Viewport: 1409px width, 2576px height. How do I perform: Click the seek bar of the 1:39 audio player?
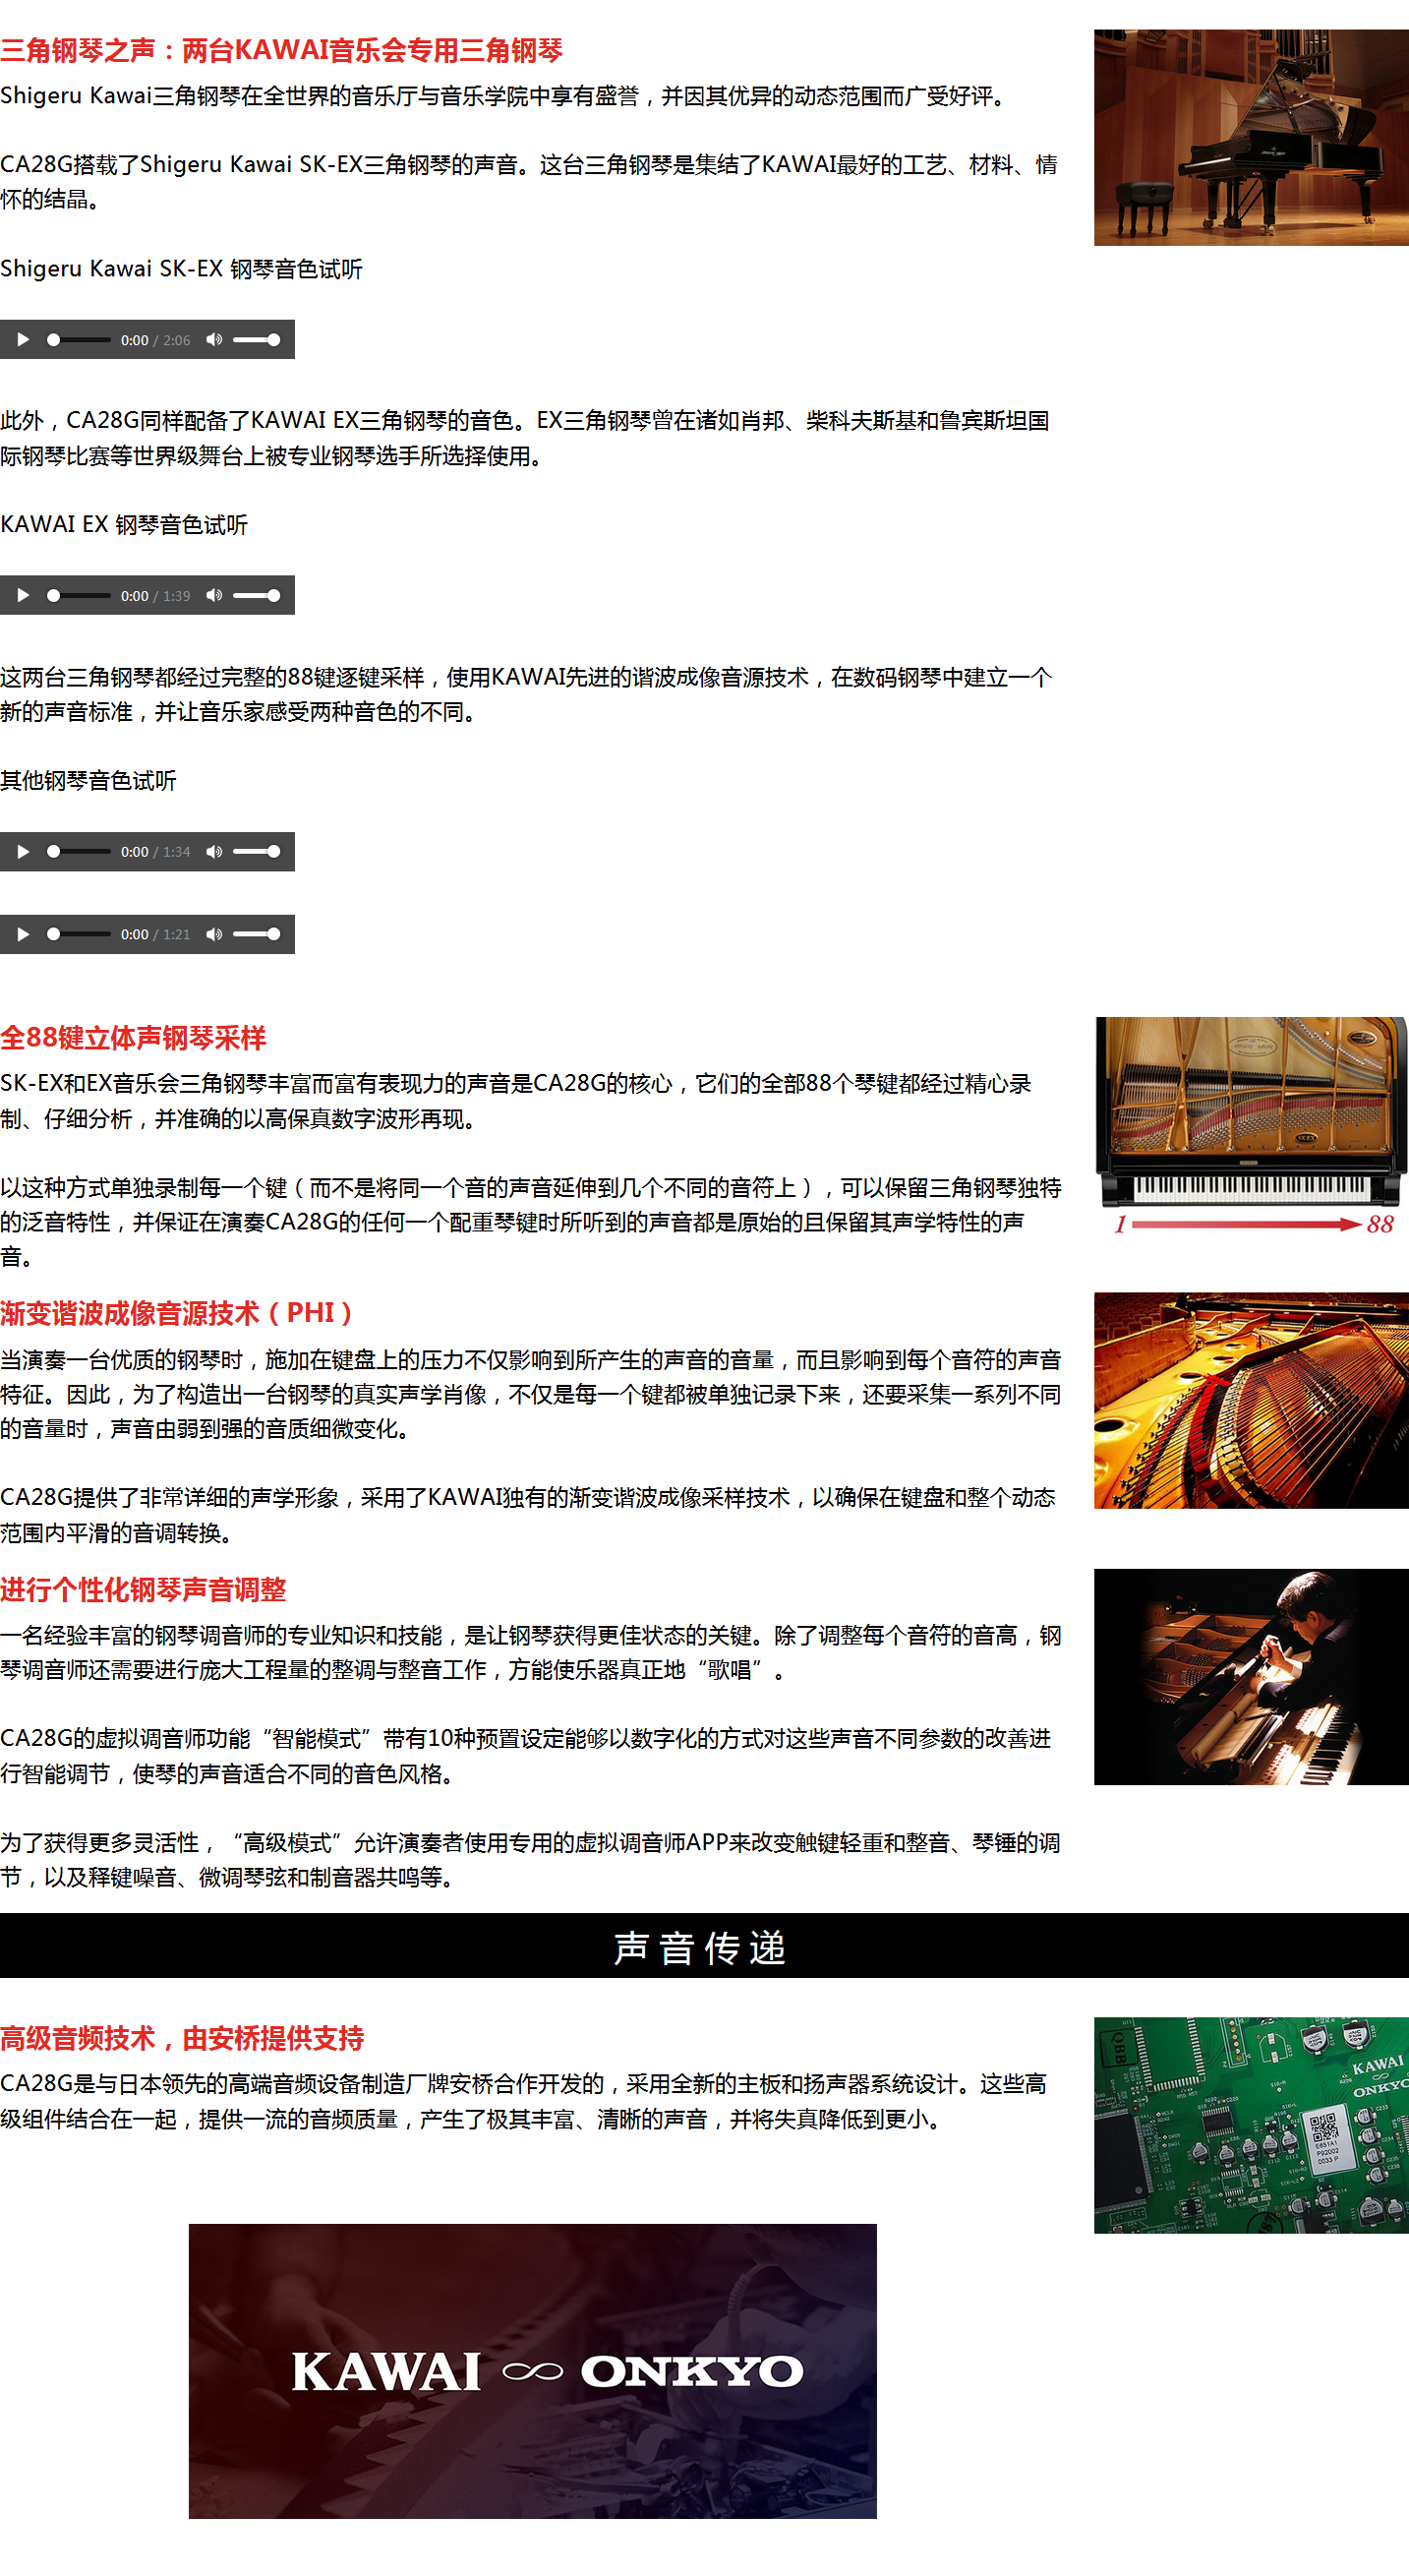point(80,596)
